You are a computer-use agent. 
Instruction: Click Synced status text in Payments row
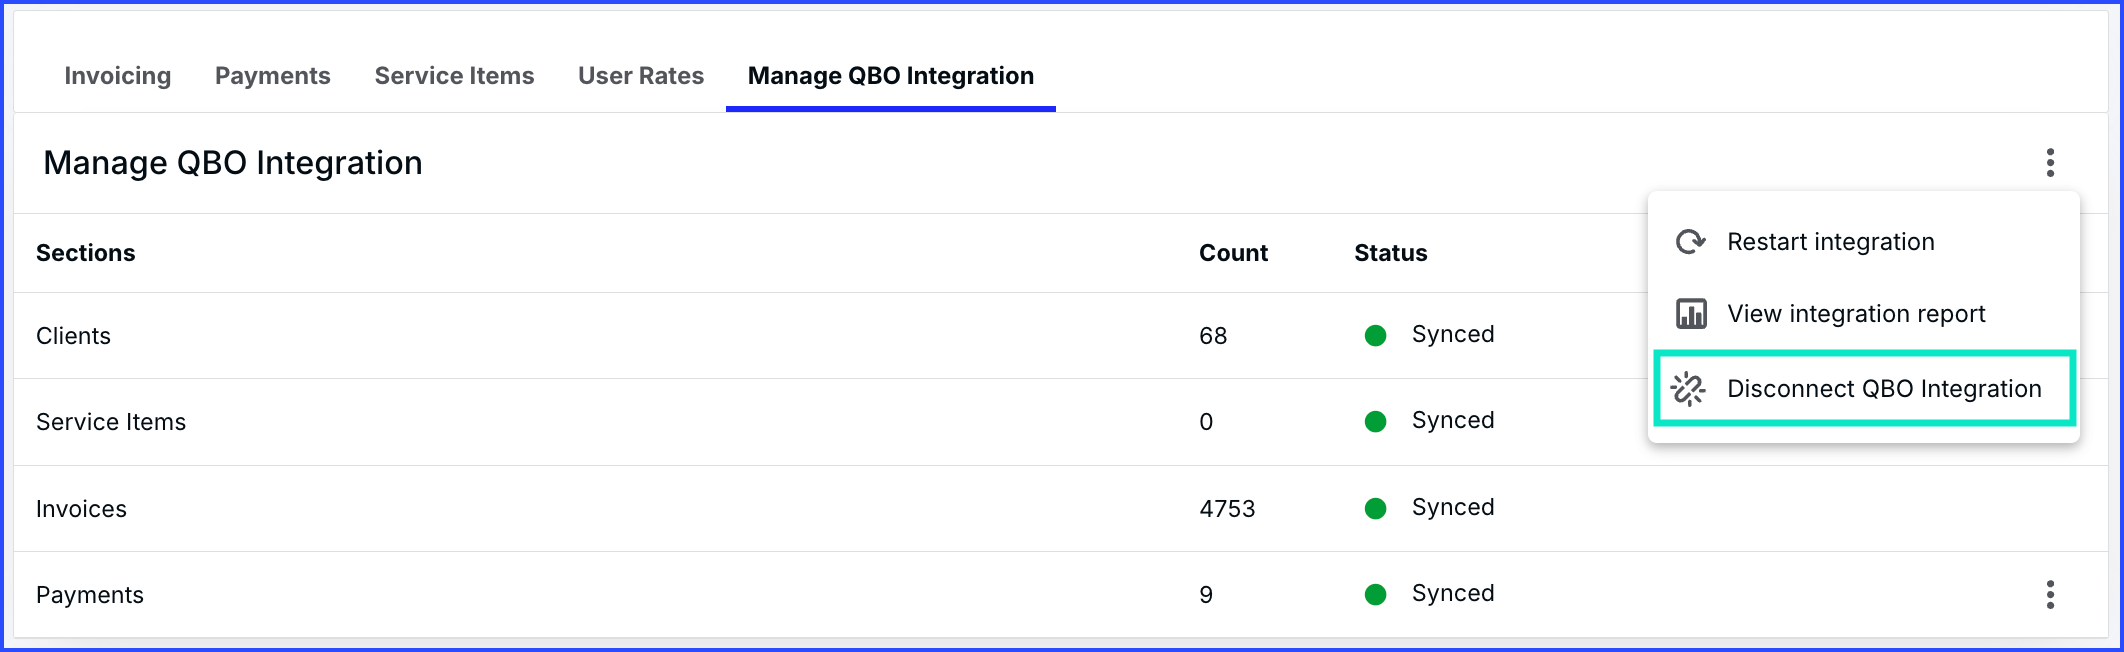[x=1453, y=593]
